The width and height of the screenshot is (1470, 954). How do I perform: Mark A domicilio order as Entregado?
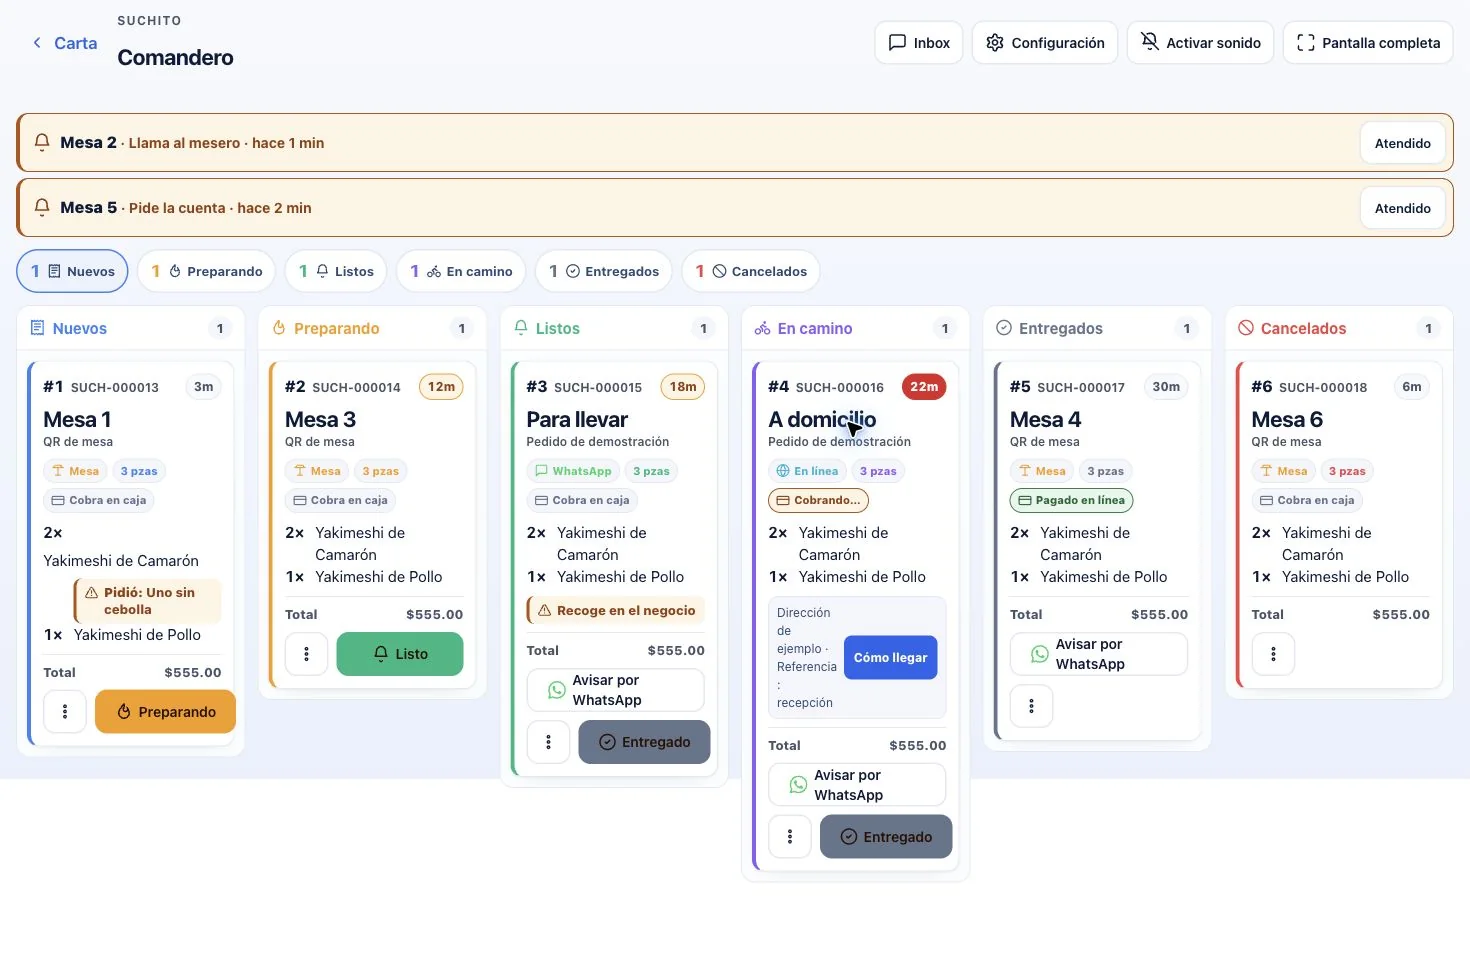click(886, 837)
